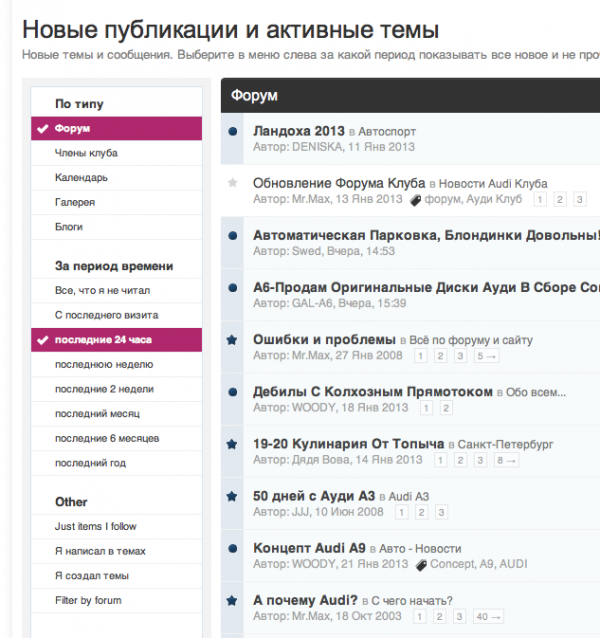Viewport: 600px width, 638px height.
Task: Go to page 3 of 50 дней с Ауди А3
Action: [441, 512]
